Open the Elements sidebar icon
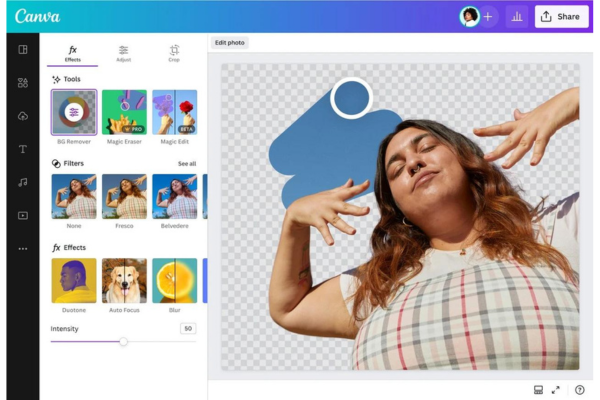This screenshot has height=400, width=600. tap(22, 82)
